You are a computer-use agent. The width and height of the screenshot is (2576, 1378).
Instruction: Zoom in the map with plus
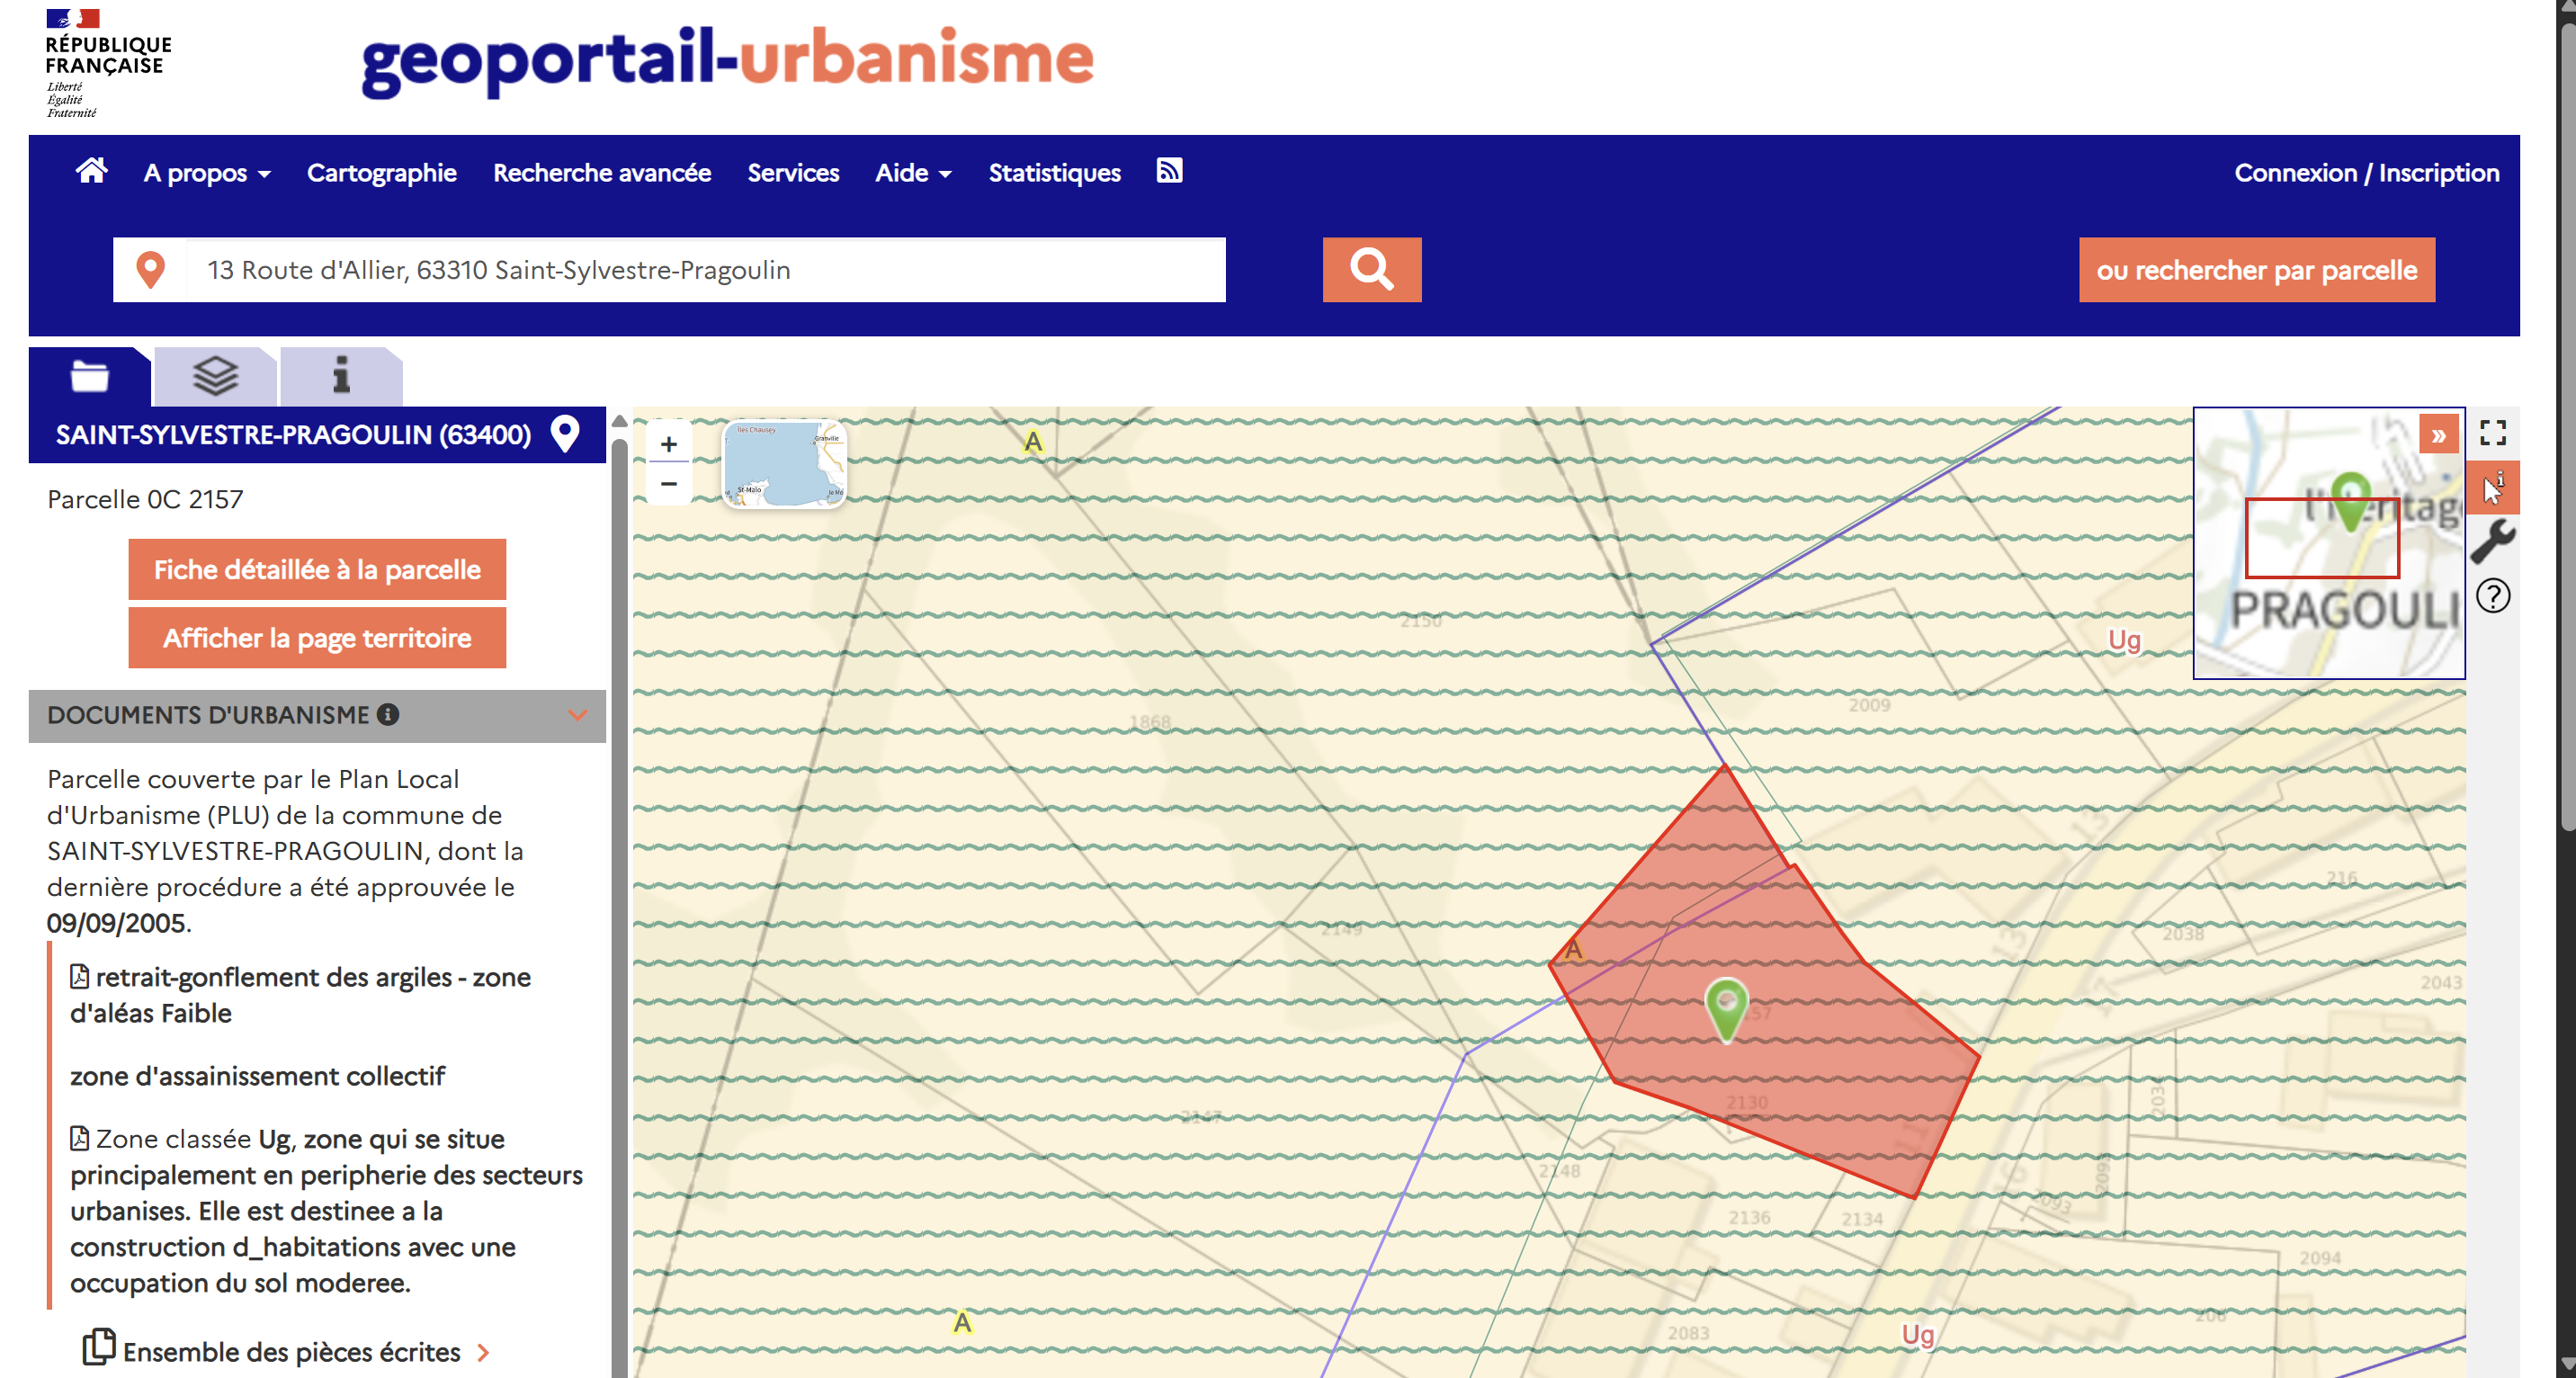tap(669, 444)
